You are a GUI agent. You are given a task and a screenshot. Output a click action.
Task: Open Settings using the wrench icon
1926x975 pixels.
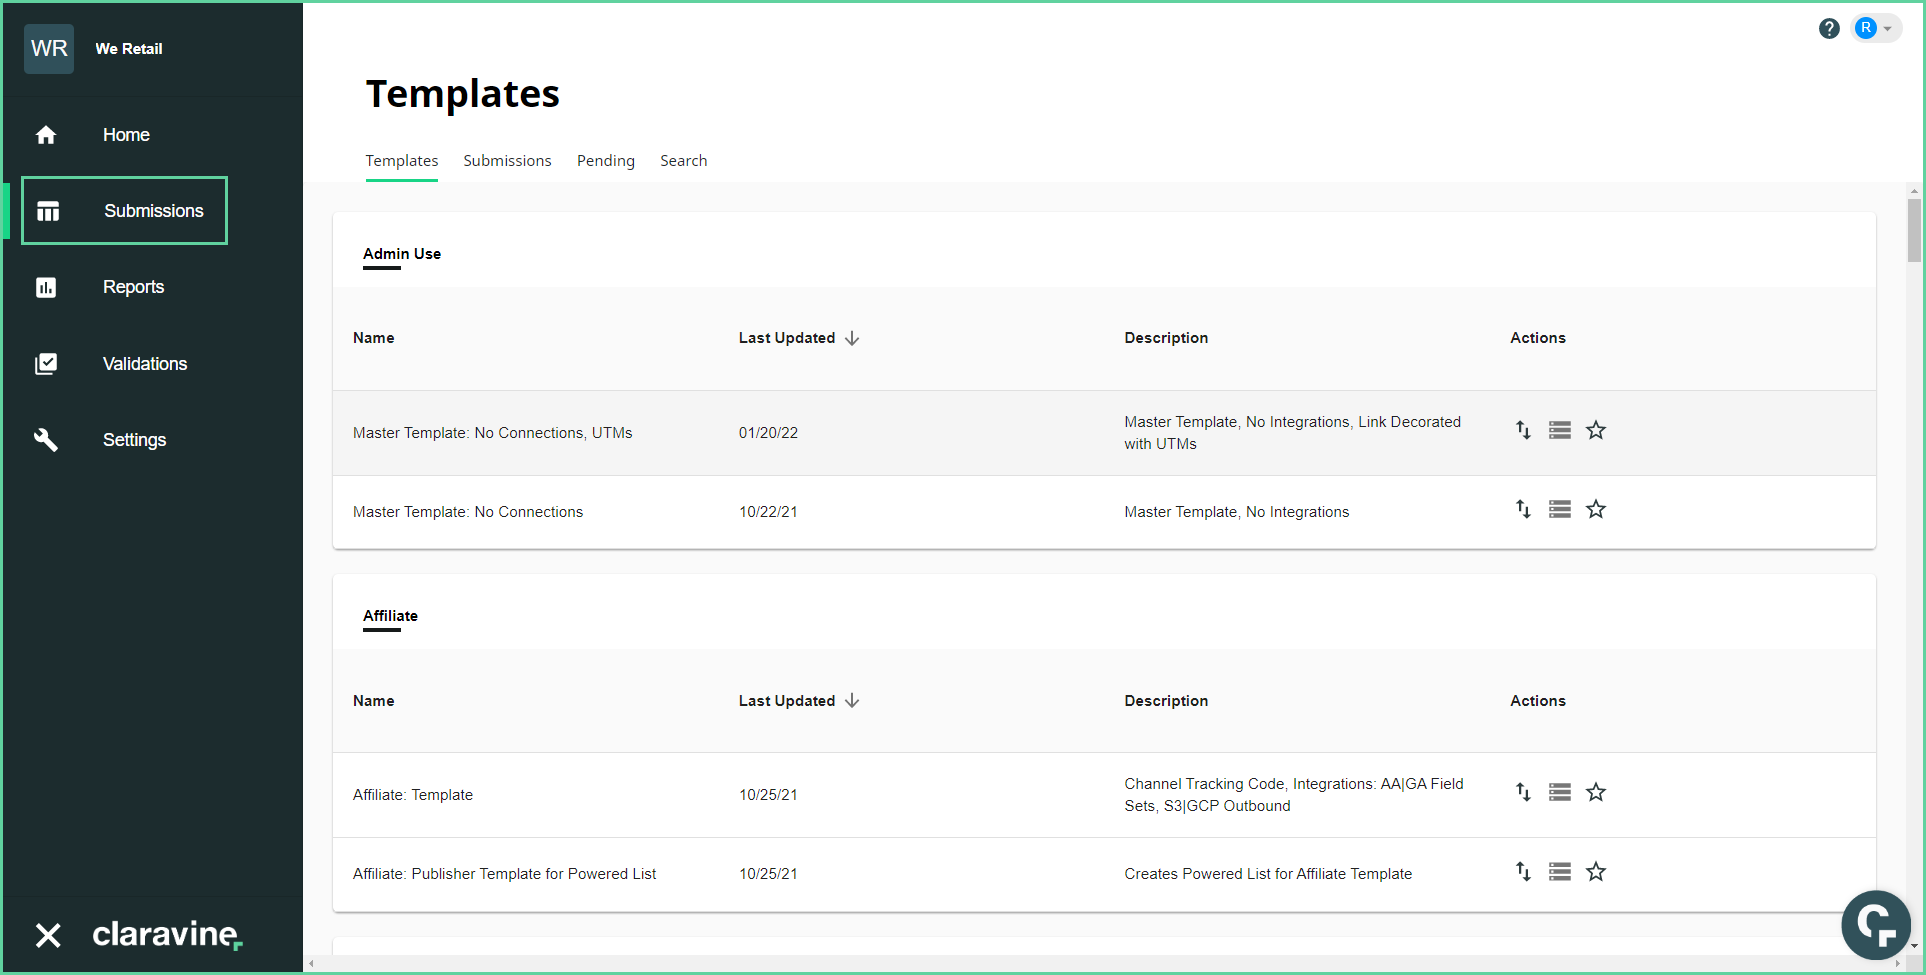[47, 440]
